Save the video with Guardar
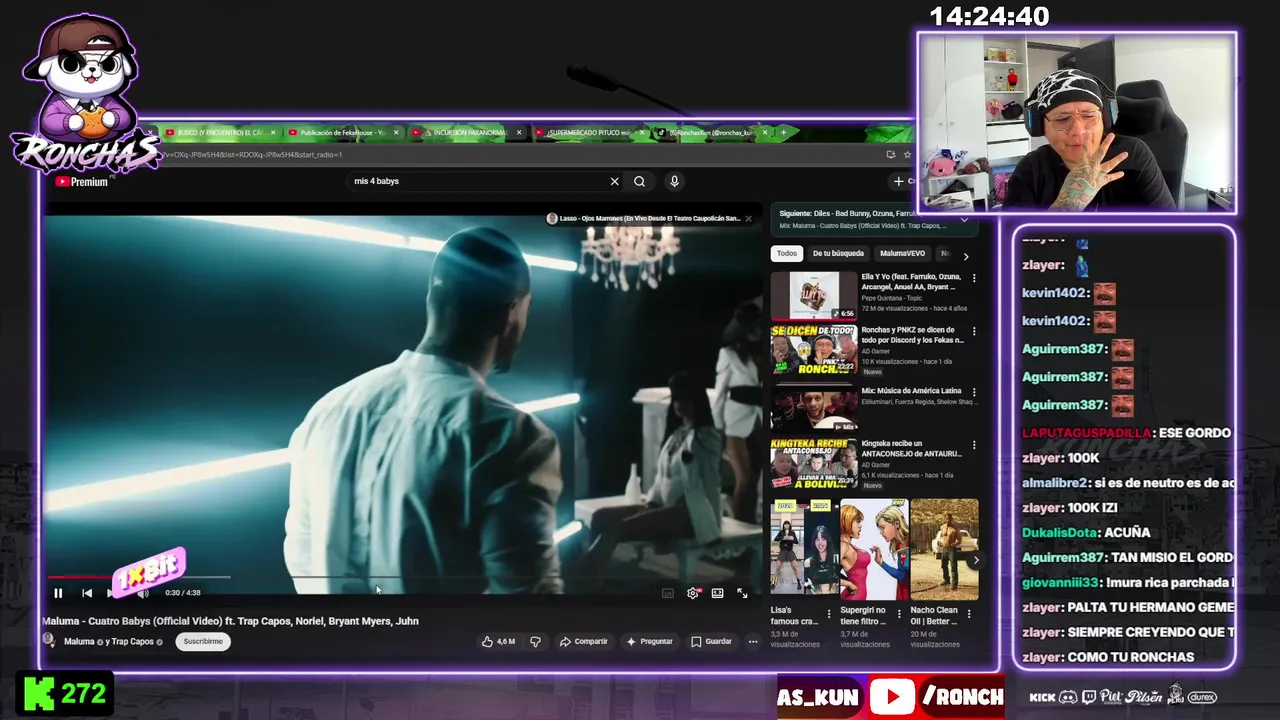The height and width of the screenshot is (720, 1280). [x=711, y=641]
